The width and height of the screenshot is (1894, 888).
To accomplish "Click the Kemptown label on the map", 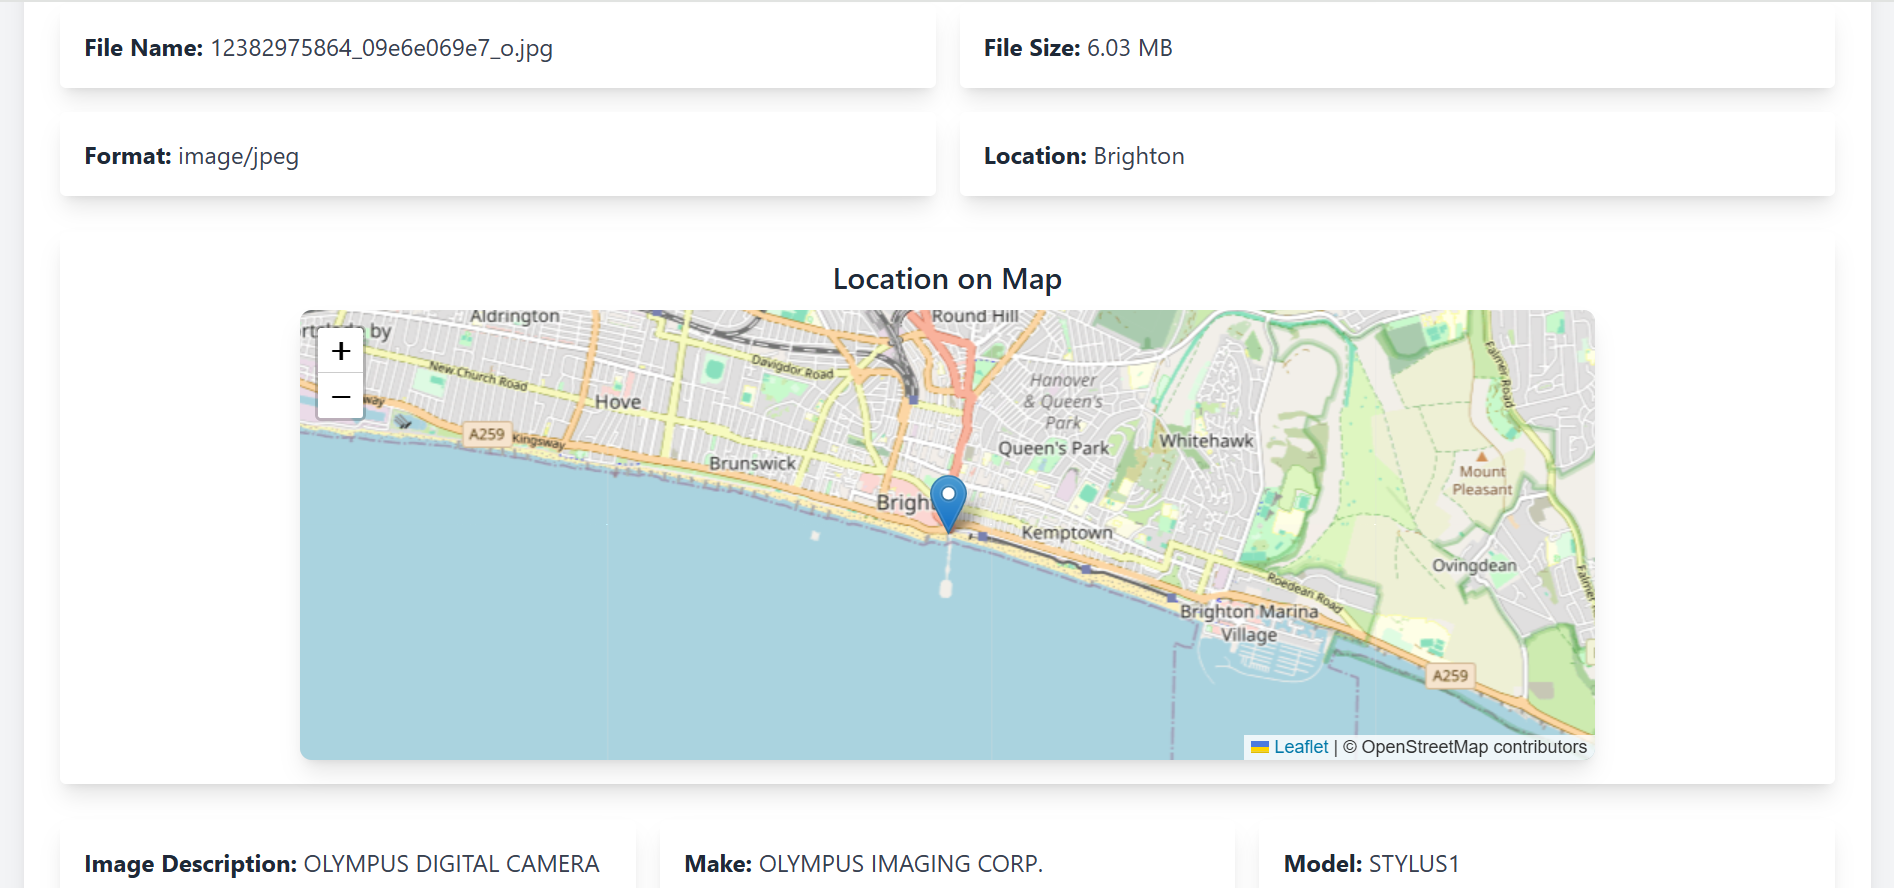I will (x=1067, y=533).
